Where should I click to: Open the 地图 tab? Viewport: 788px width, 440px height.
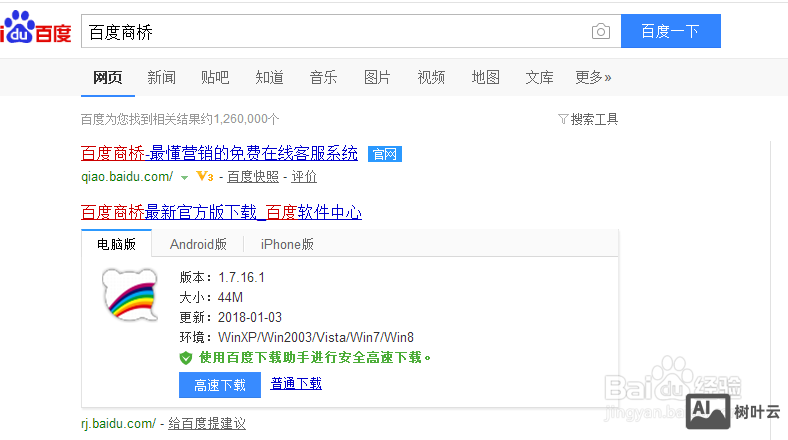[485, 77]
